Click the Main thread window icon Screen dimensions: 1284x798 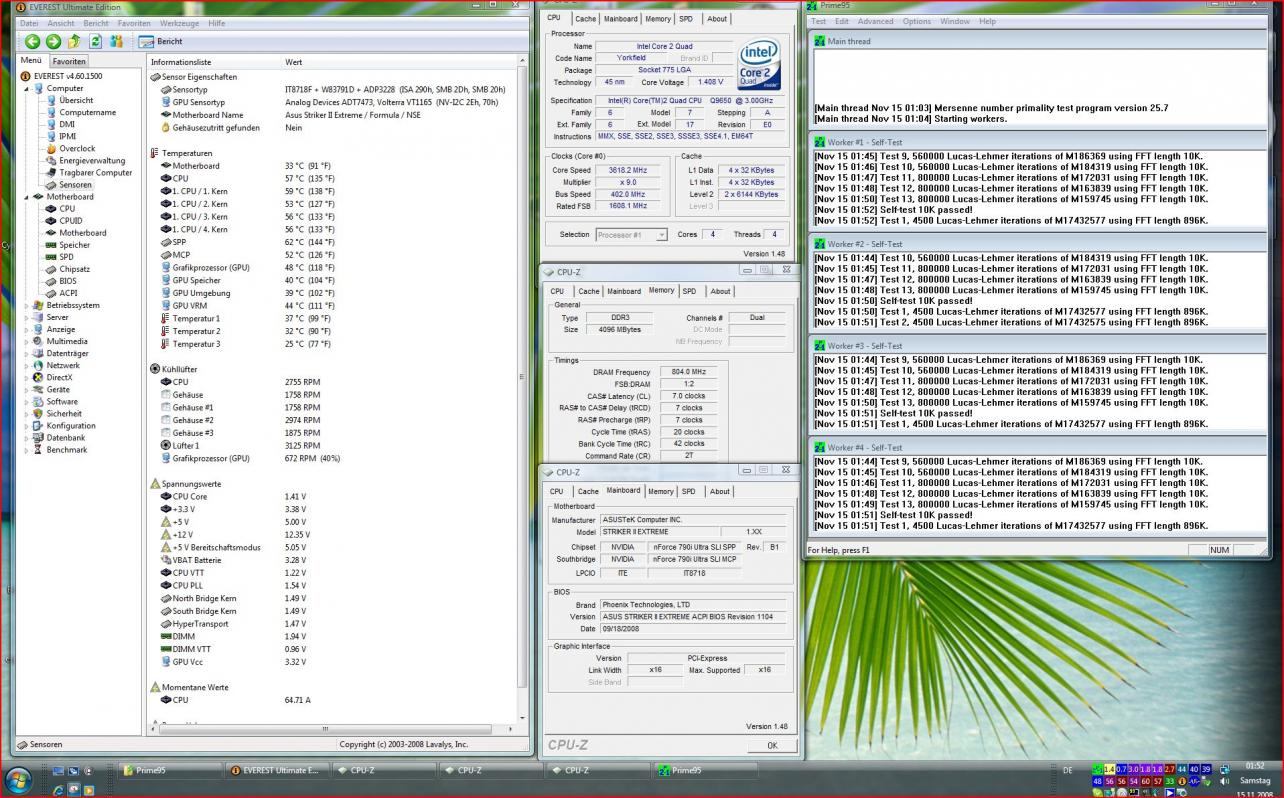click(820, 41)
